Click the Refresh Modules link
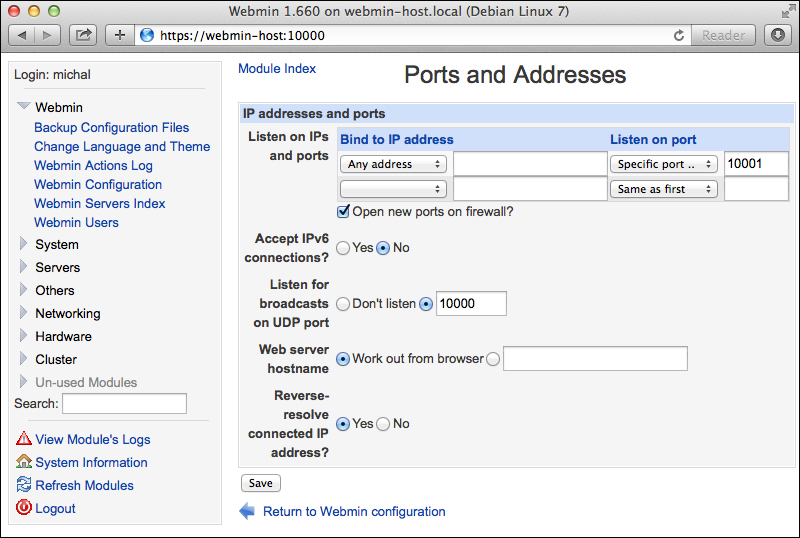Screen dimensions: 800x538 click(x=84, y=485)
